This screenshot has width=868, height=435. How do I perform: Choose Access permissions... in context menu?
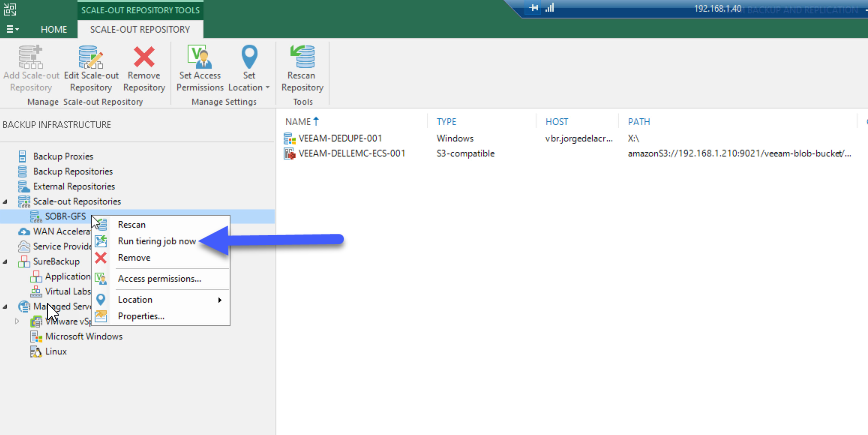(x=159, y=279)
